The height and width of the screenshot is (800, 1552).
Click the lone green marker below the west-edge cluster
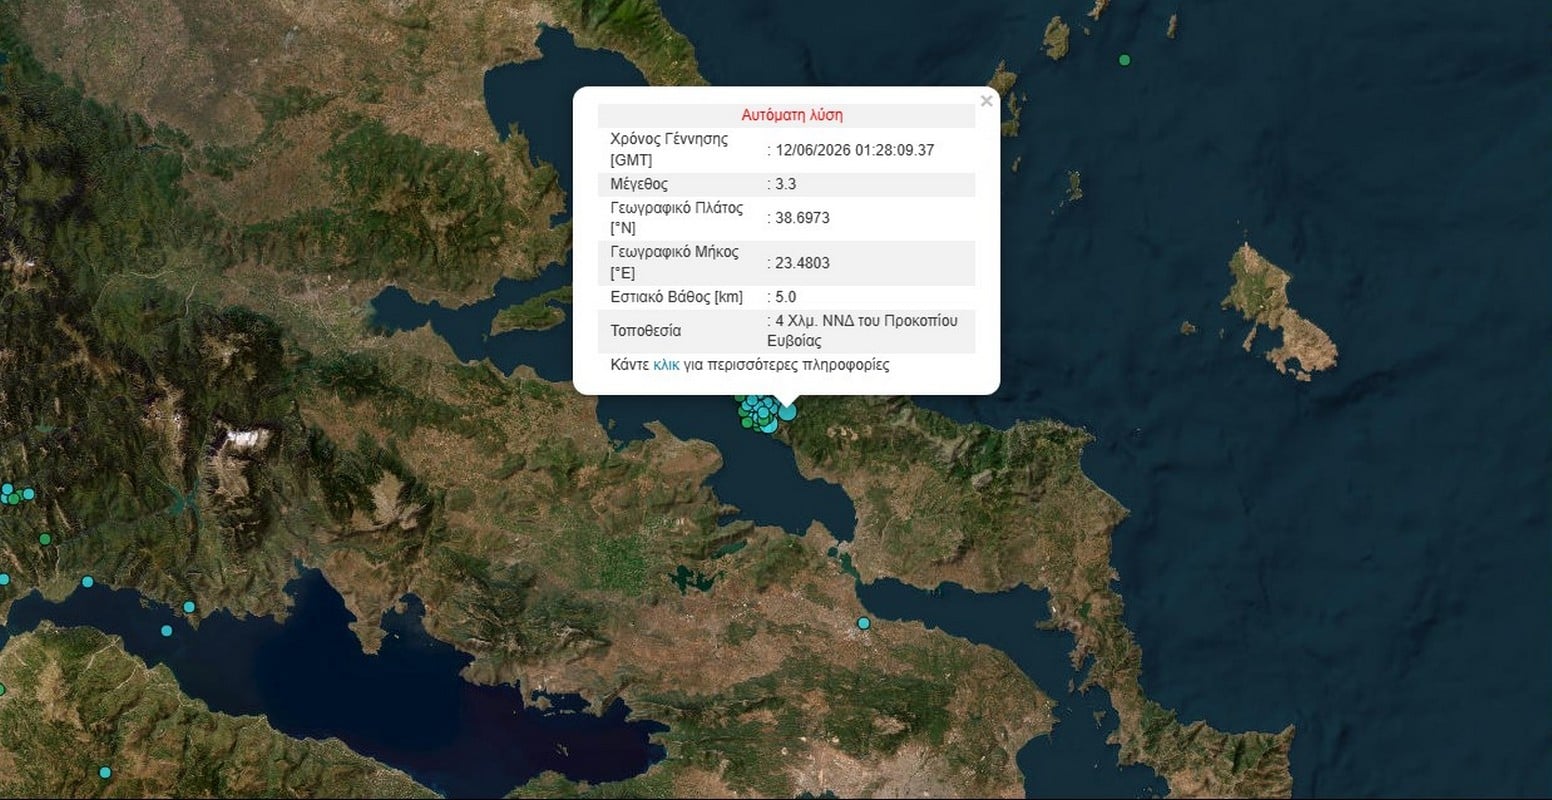pyautogui.click(x=45, y=539)
